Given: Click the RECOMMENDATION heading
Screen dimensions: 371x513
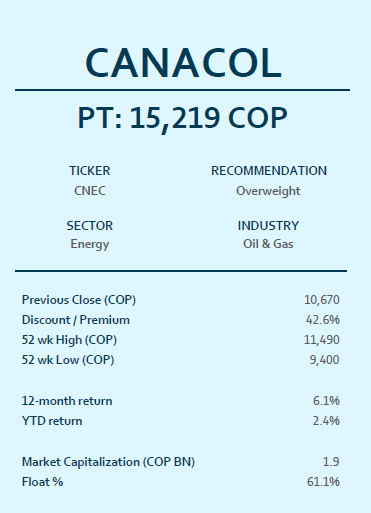Looking at the screenshot, I should click(x=269, y=171).
